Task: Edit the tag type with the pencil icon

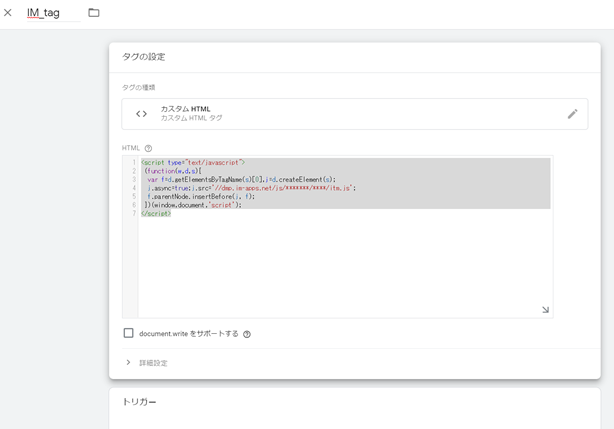Action: coord(572,114)
